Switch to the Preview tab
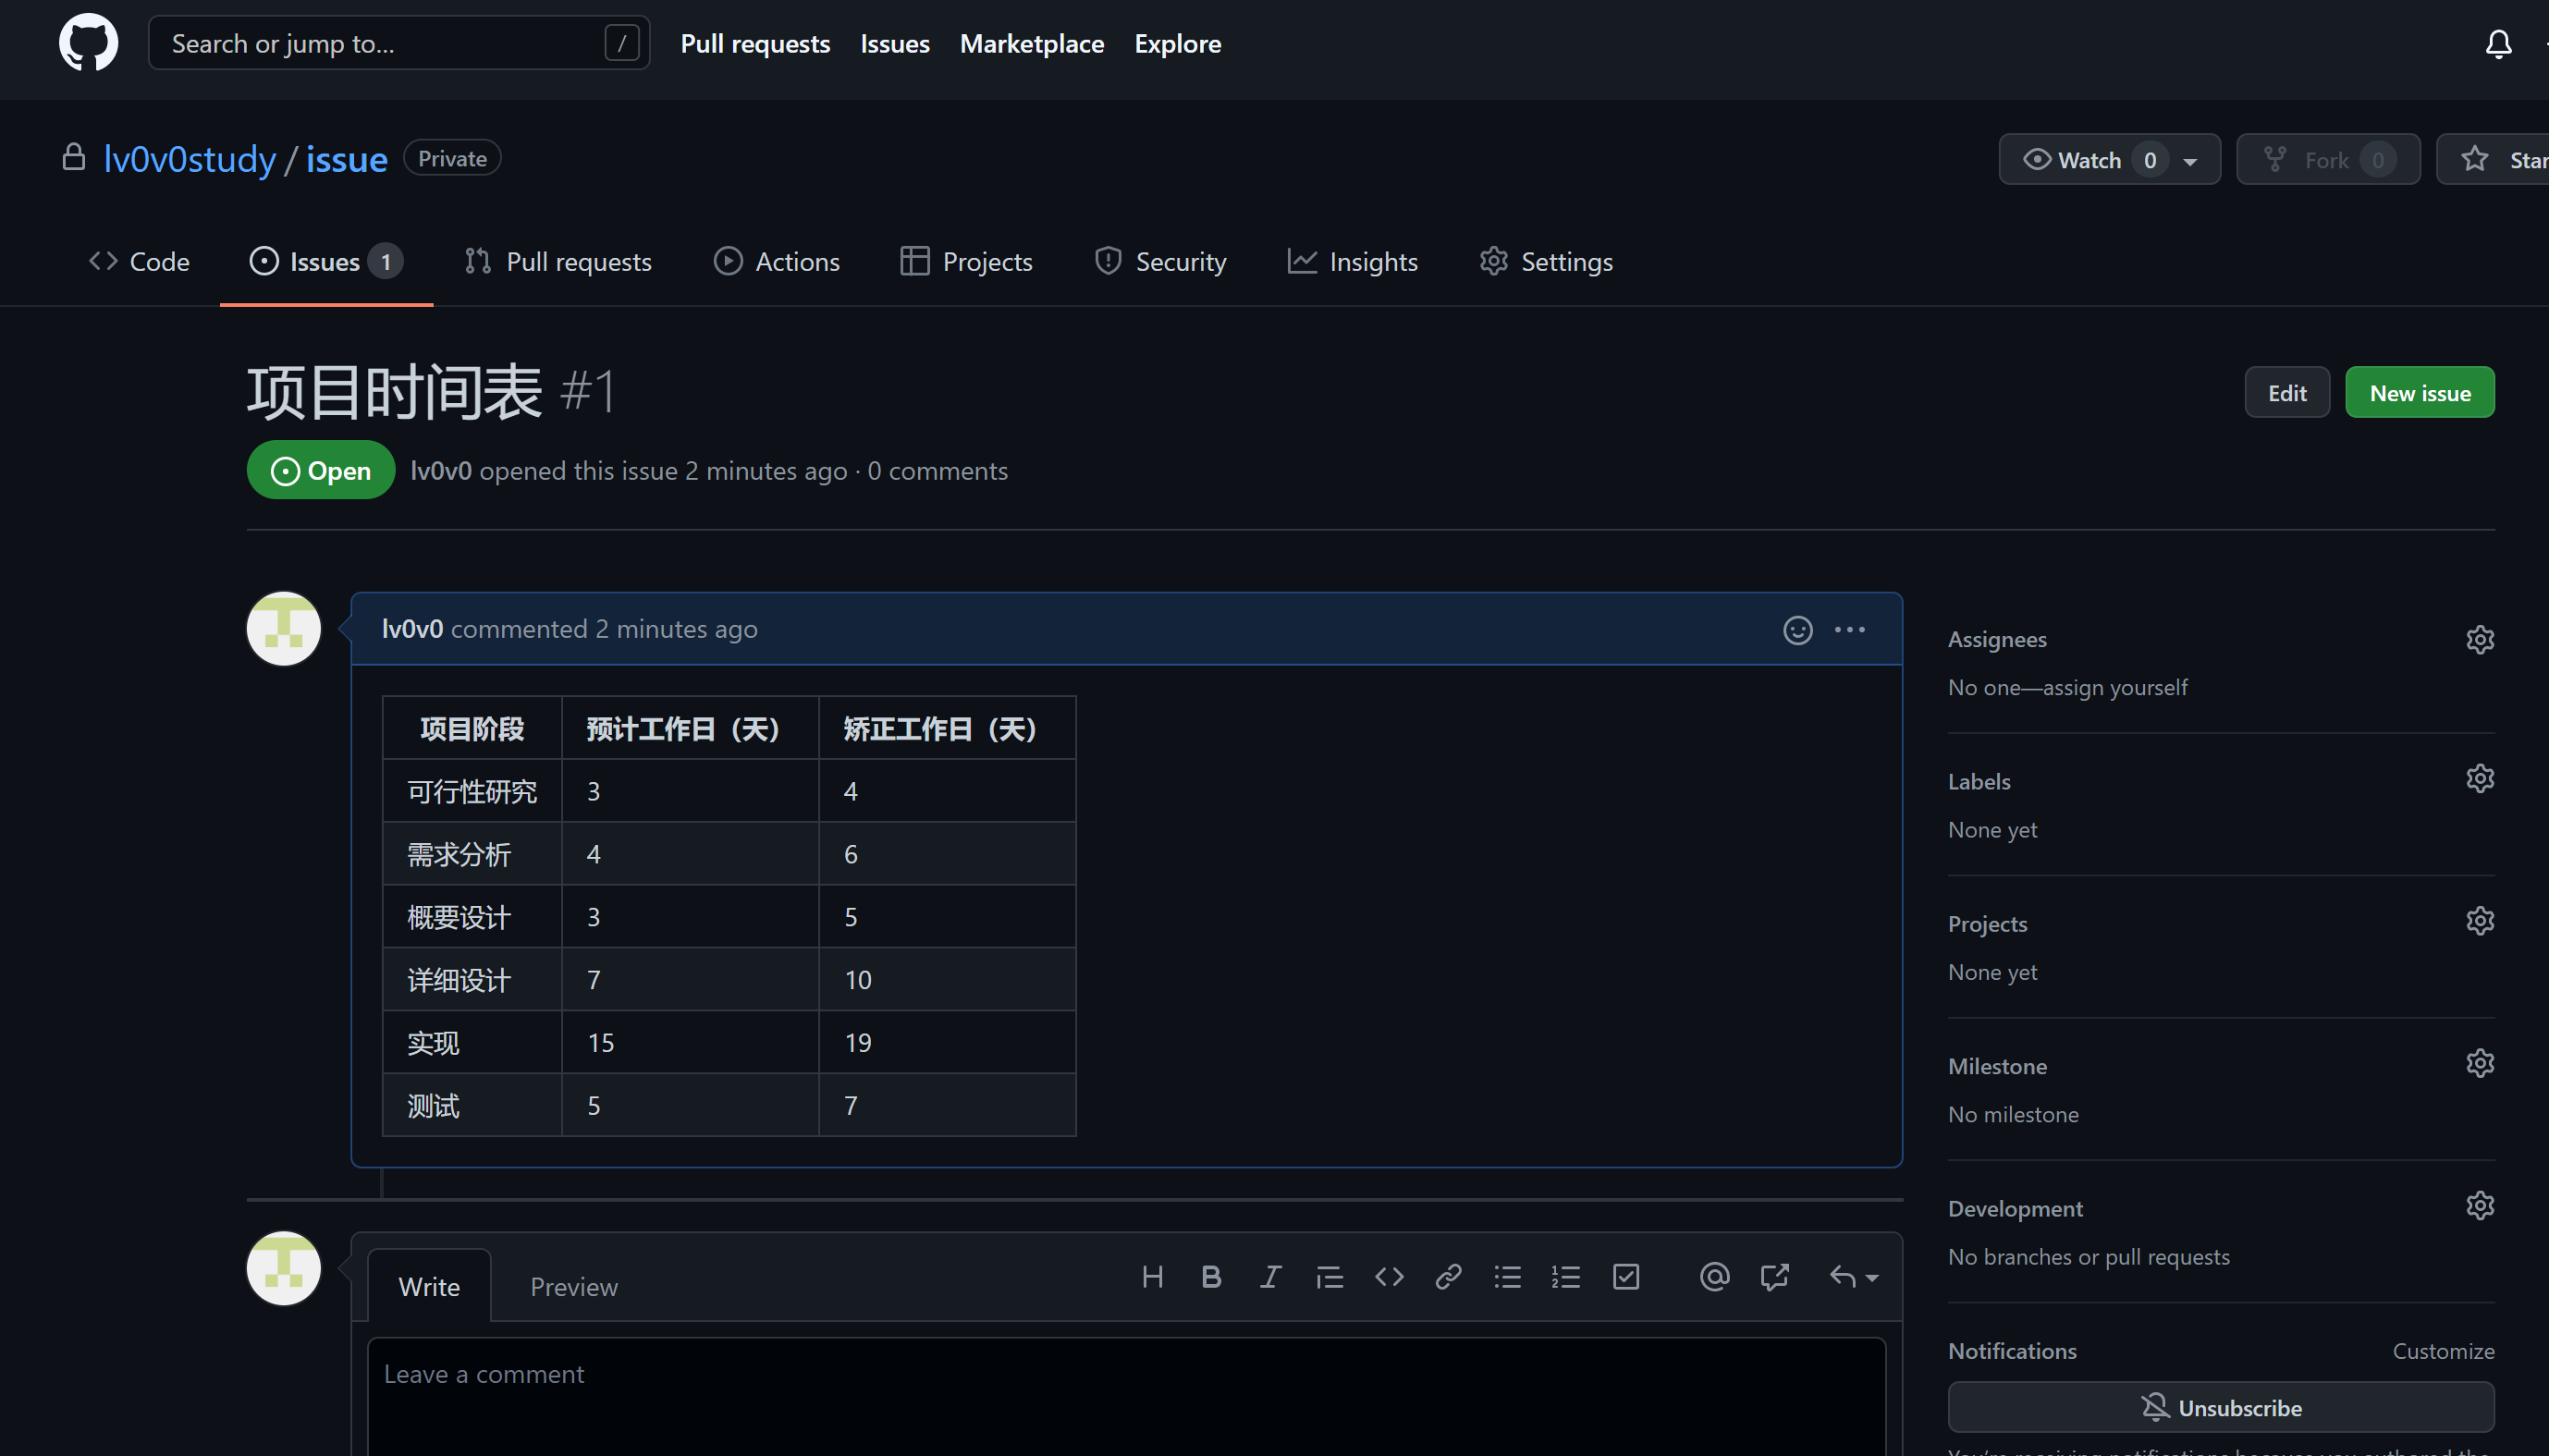 573,1286
